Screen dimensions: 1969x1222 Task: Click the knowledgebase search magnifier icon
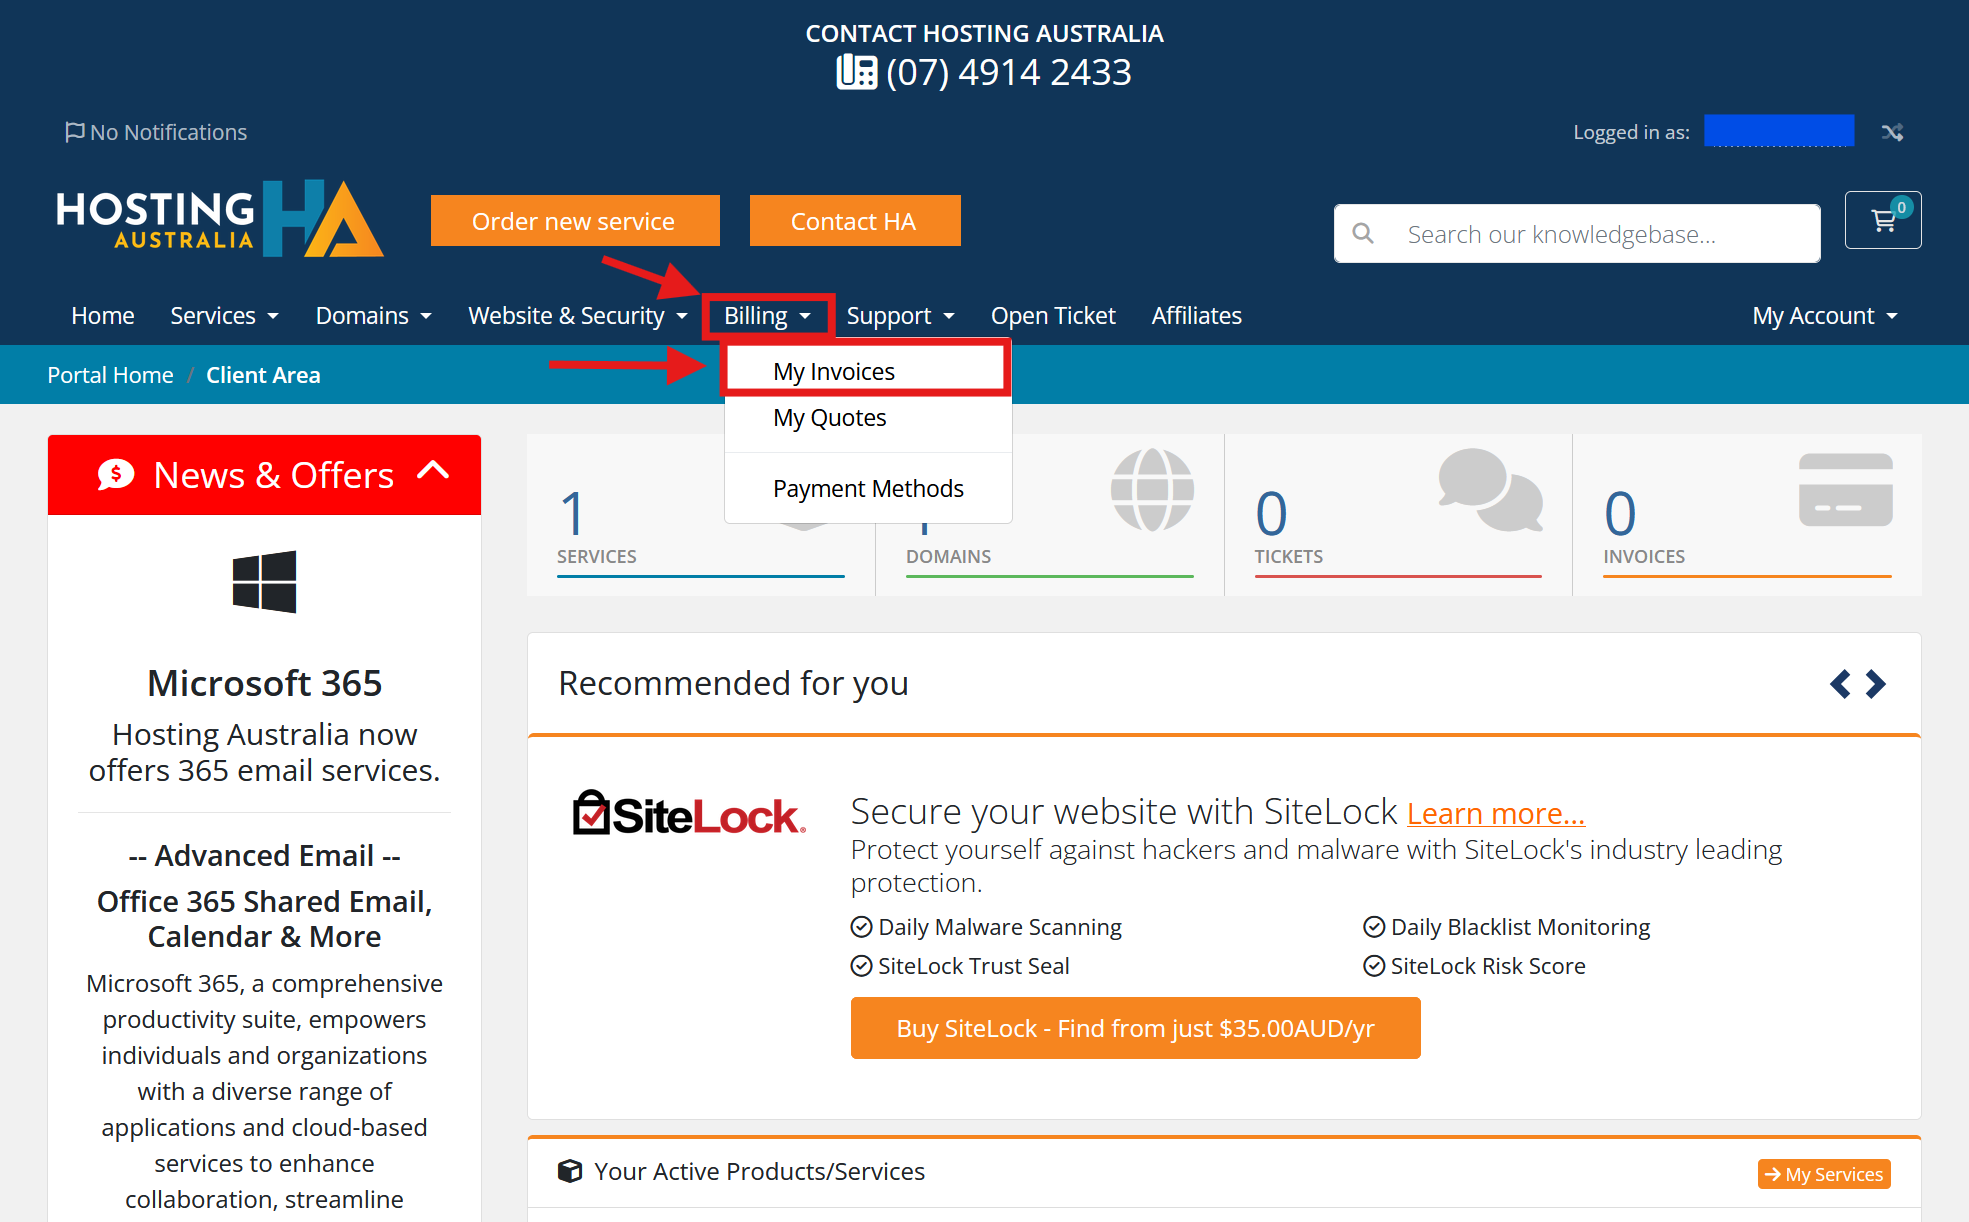click(x=1363, y=234)
